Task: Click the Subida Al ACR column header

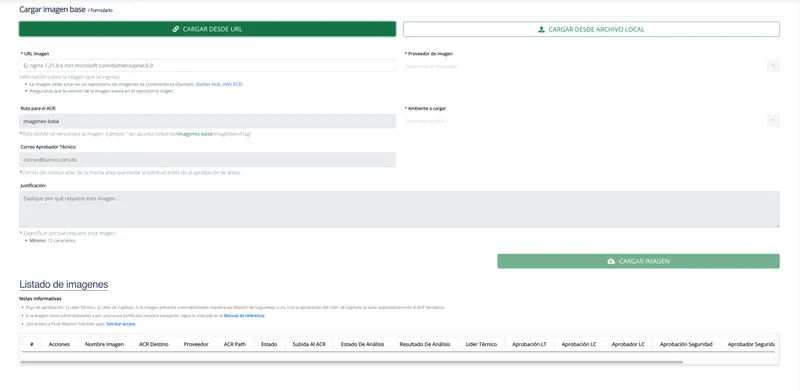Action: 309,345
